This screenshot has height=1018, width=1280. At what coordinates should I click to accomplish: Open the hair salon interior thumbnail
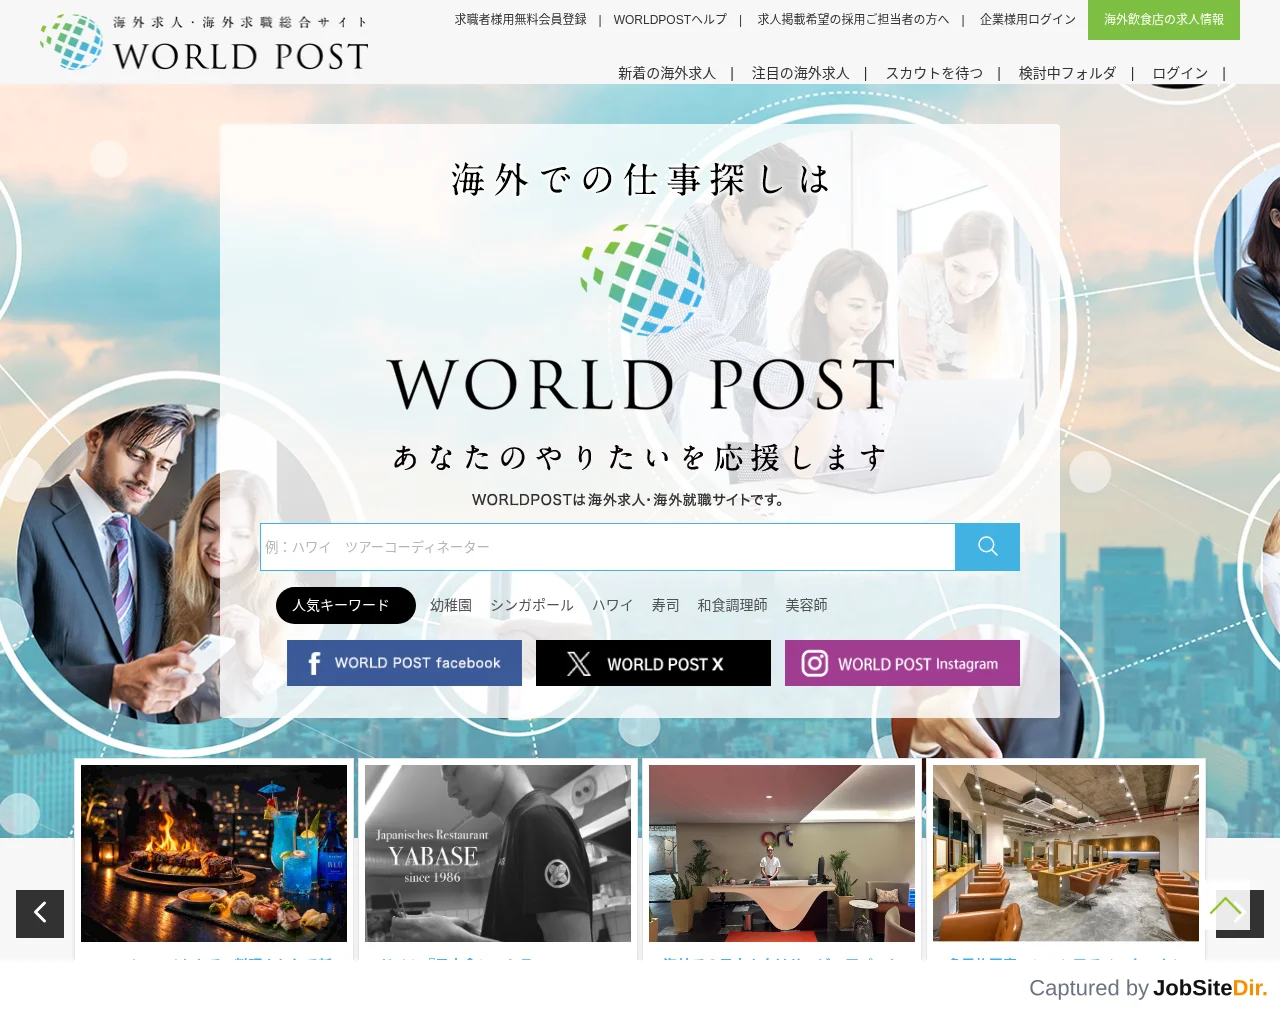[x=1066, y=853]
